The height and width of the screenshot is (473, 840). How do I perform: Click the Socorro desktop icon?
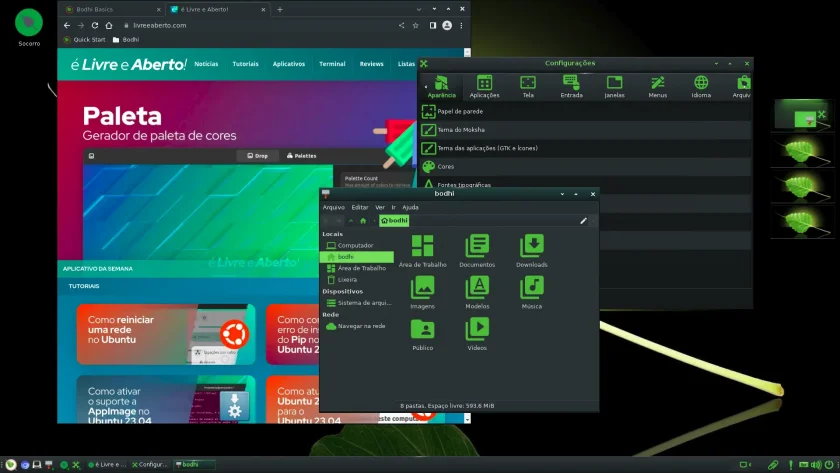(x=29, y=27)
